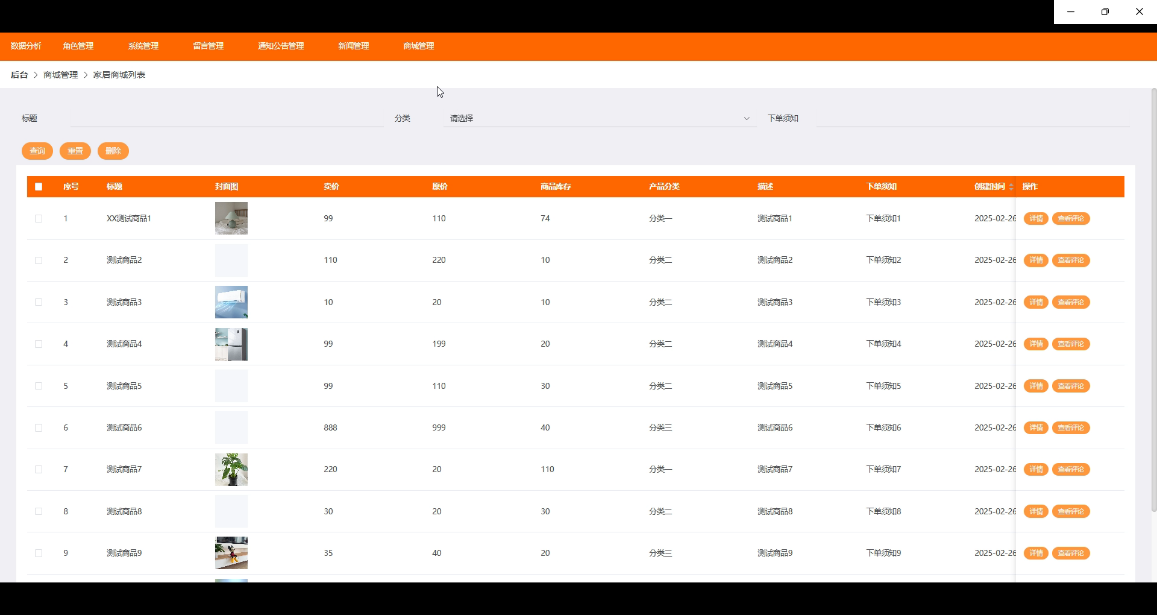Click 详情 for 测试商品5
The height and width of the screenshot is (615, 1157).
1036,385
